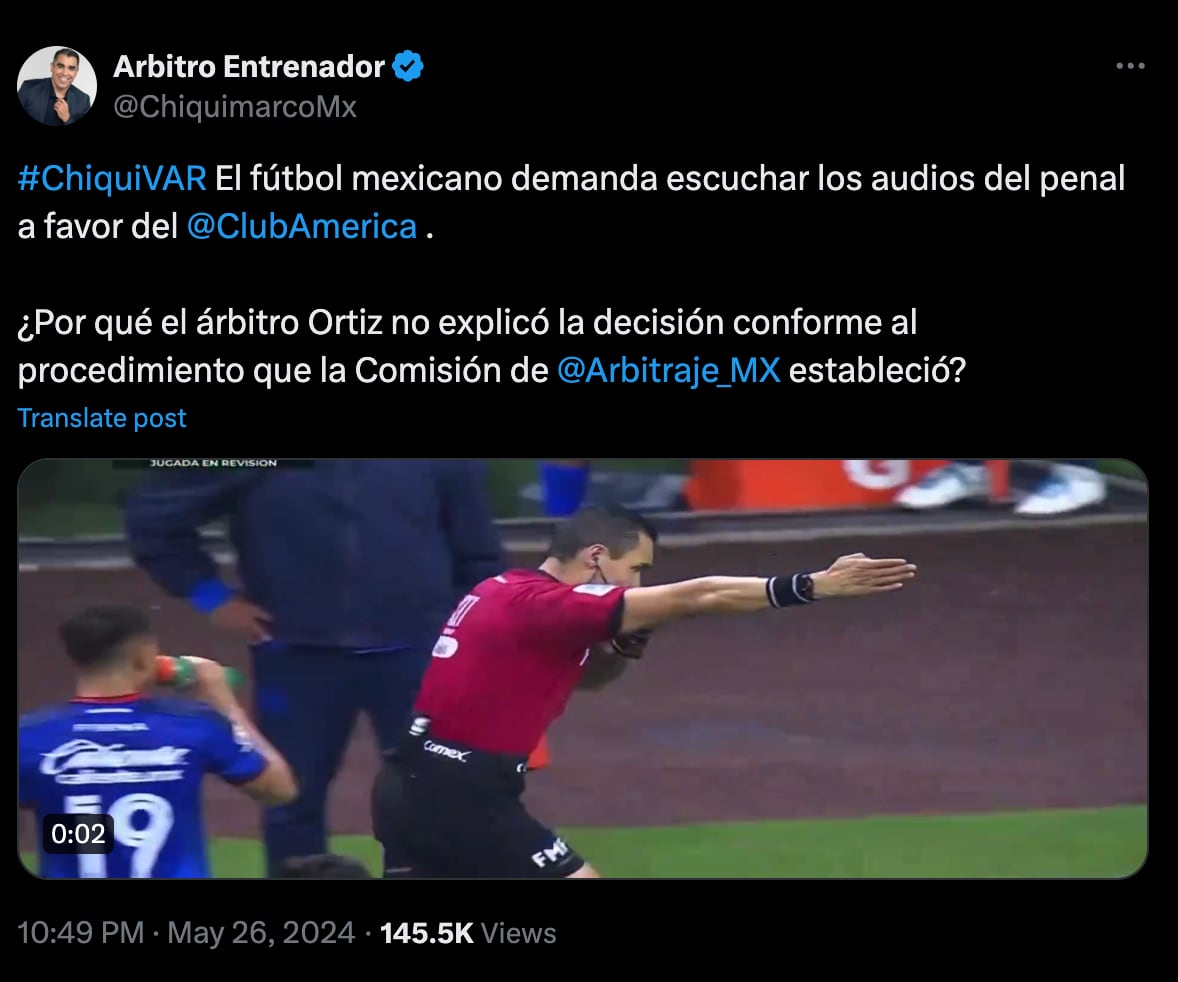1178x982 pixels.
Task: Visit the @ClubAmerica mention
Action: click(x=302, y=226)
